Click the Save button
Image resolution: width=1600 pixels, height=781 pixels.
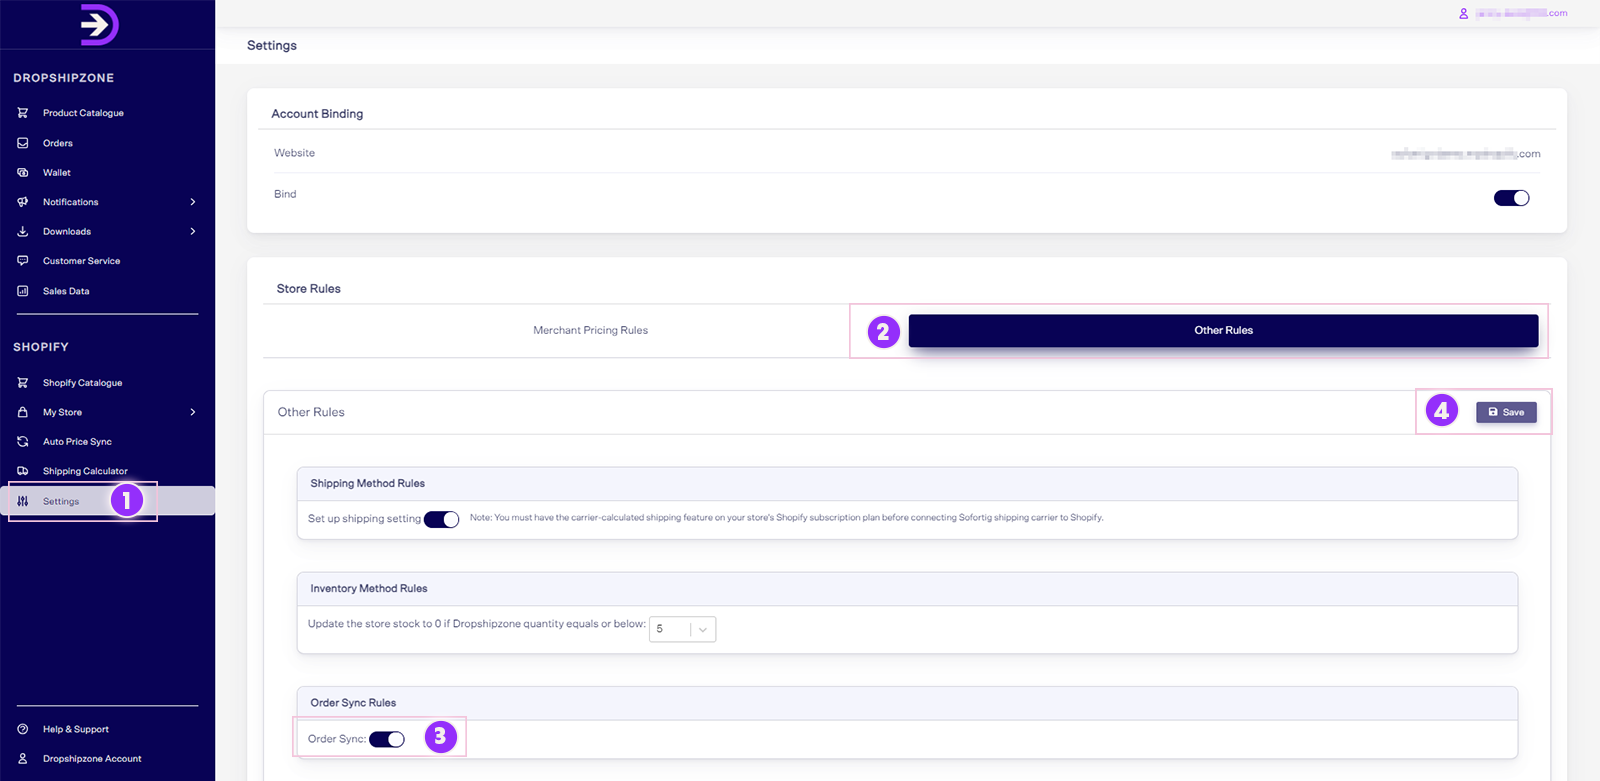tap(1506, 412)
